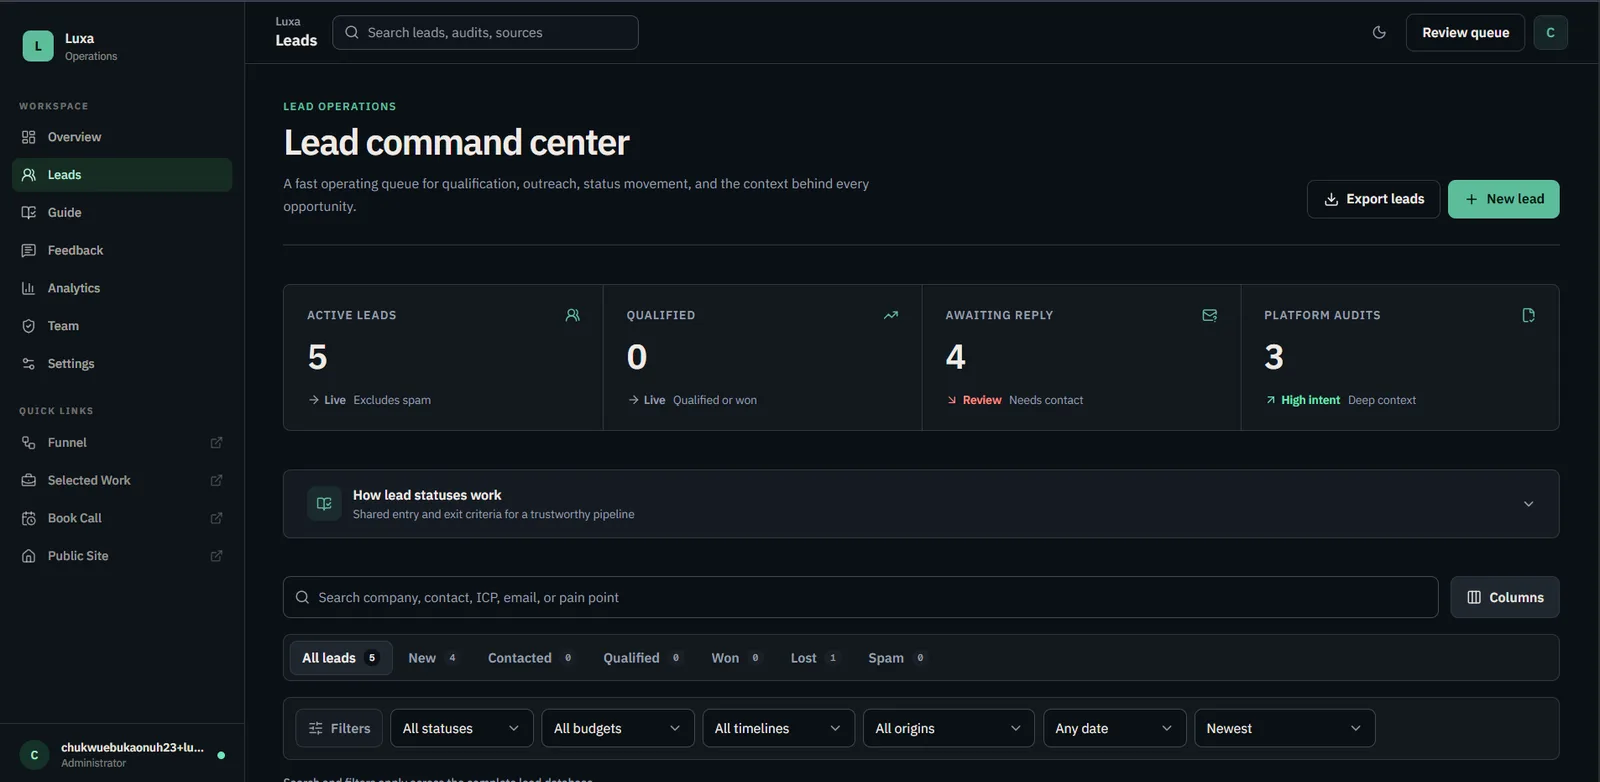Image resolution: width=1600 pixels, height=782 pixels.
Task: Click the Export leads button
Action: pos(1373,199)
